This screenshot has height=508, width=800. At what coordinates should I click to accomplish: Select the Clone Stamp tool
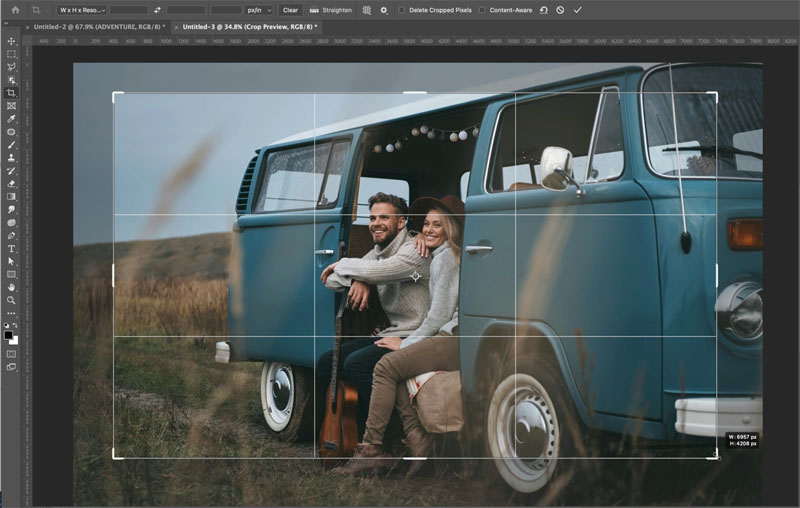click(11, 158)
